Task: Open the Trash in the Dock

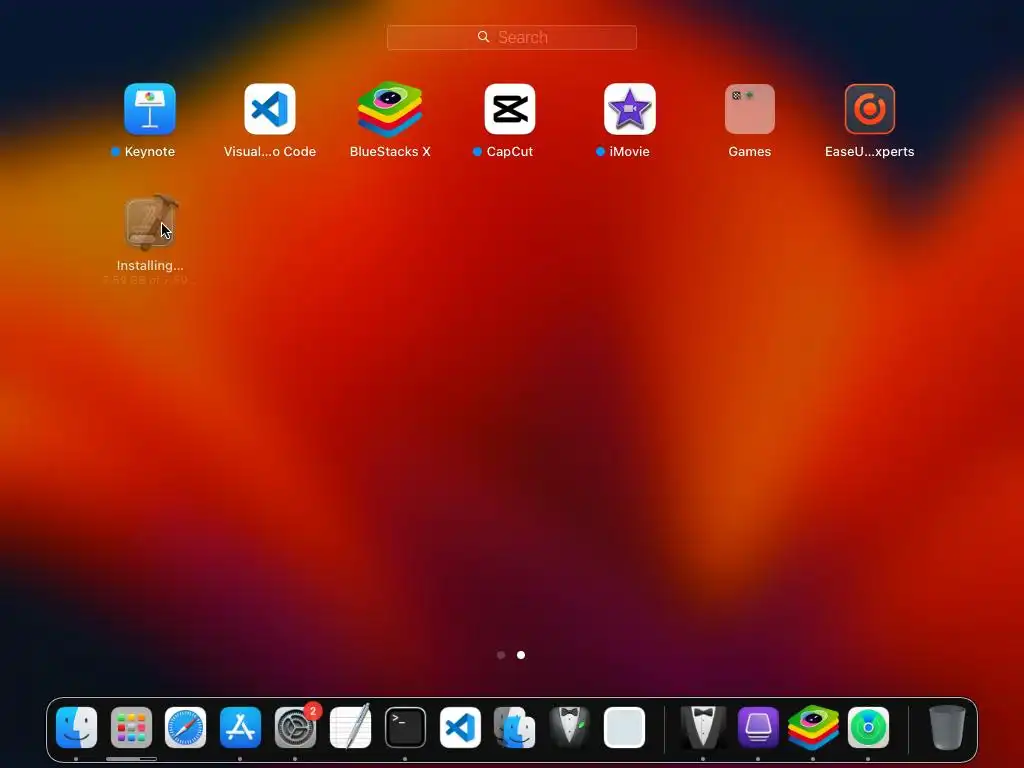Action: (x=947, y=727)
